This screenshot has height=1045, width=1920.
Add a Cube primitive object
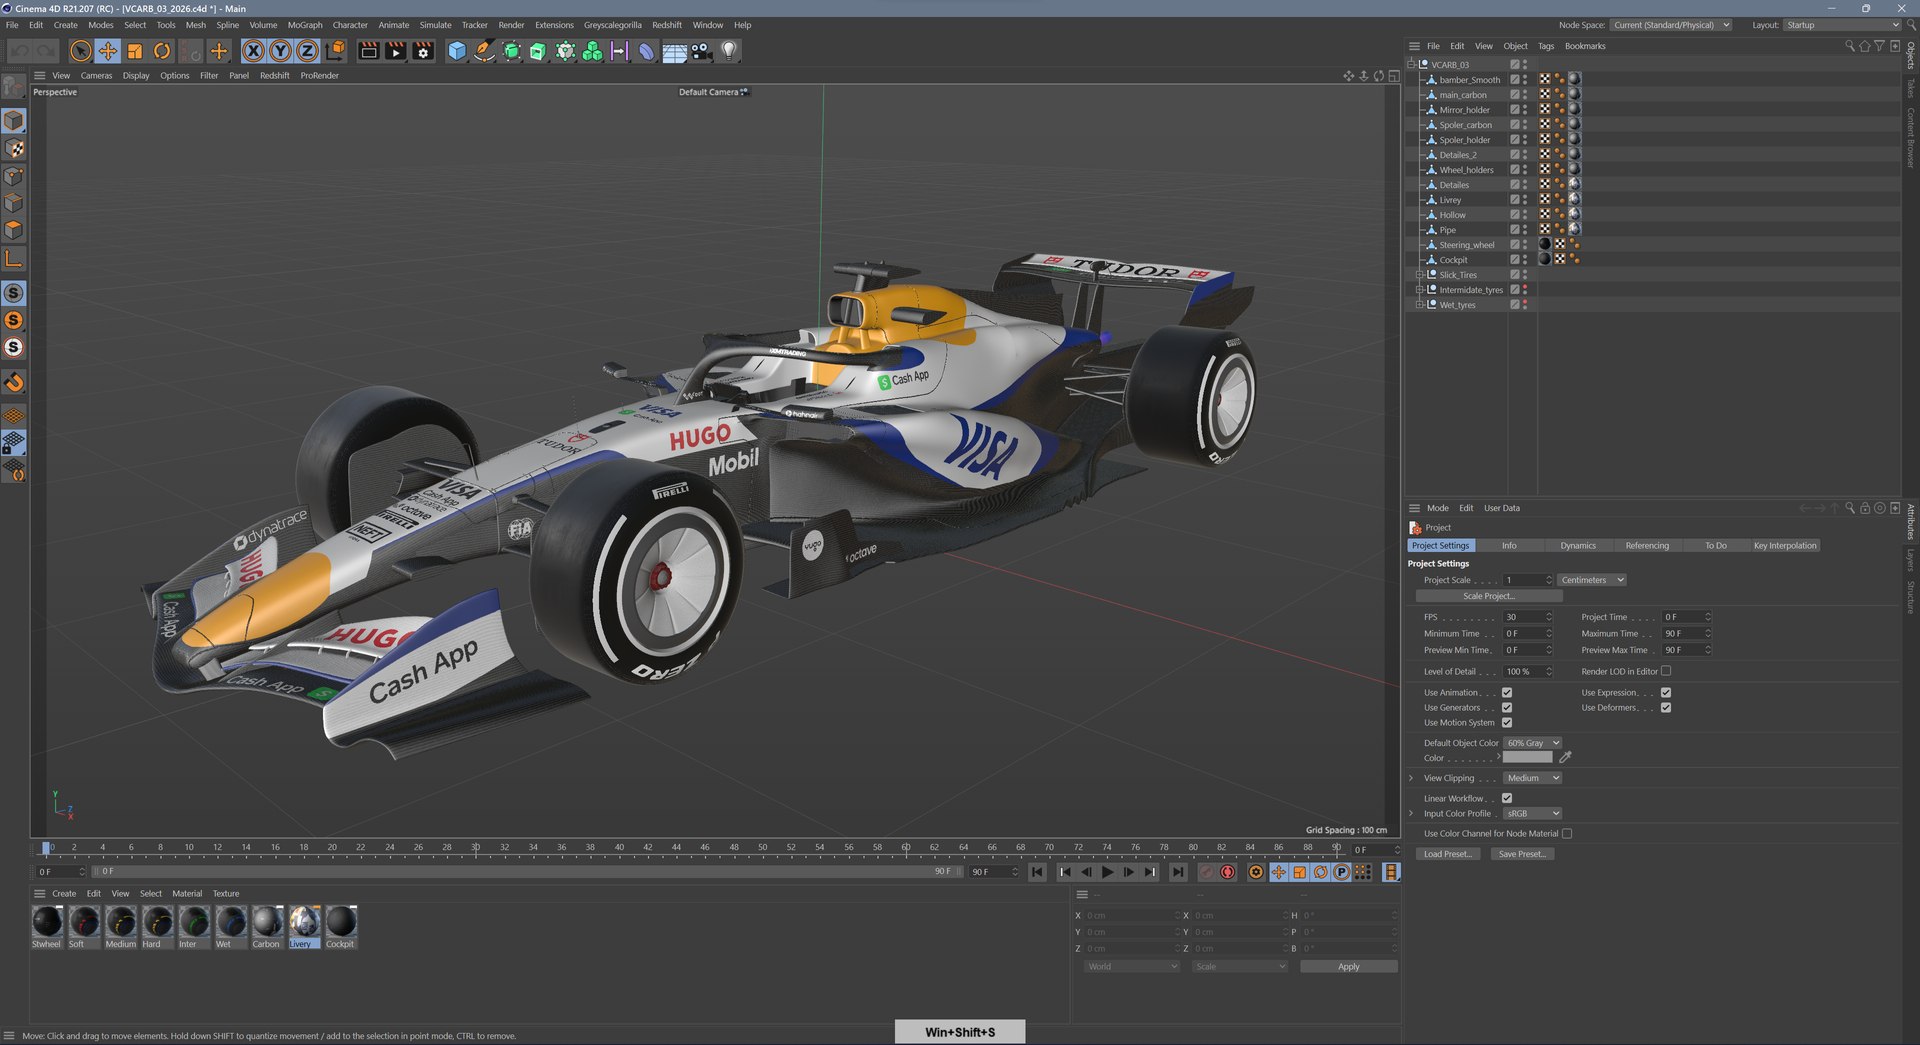[x=457, y=51]
